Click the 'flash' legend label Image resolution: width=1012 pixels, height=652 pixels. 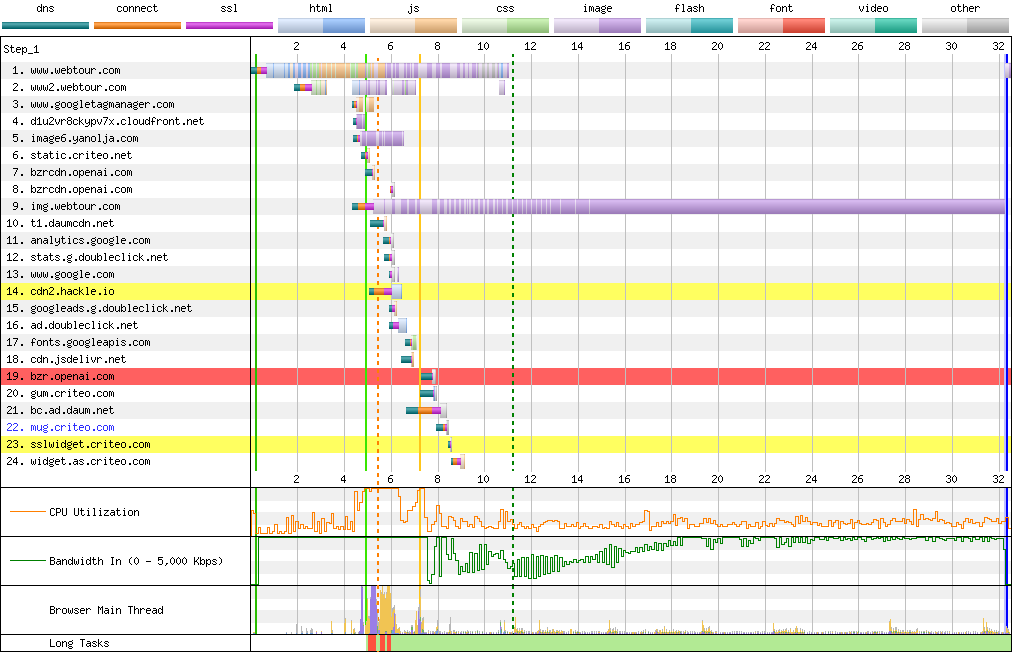pyautogui.click(x=689, y=8)
